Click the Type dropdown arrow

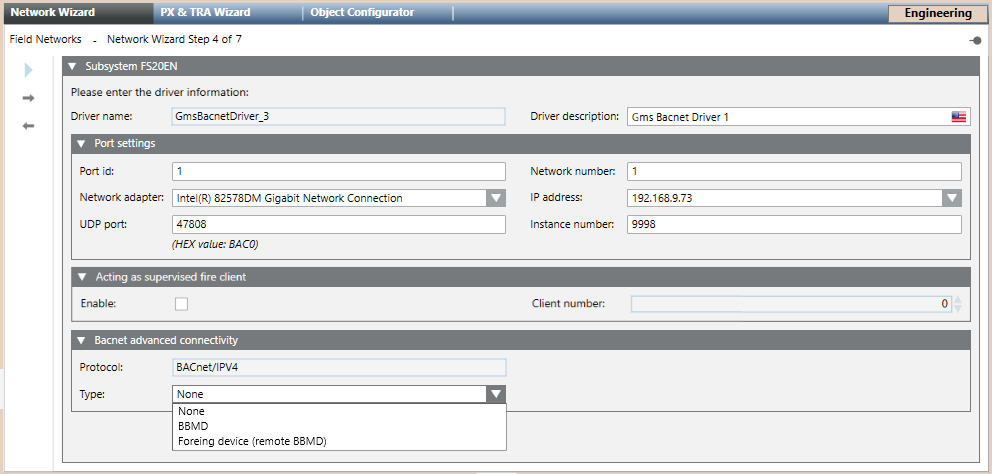[495, 394]
